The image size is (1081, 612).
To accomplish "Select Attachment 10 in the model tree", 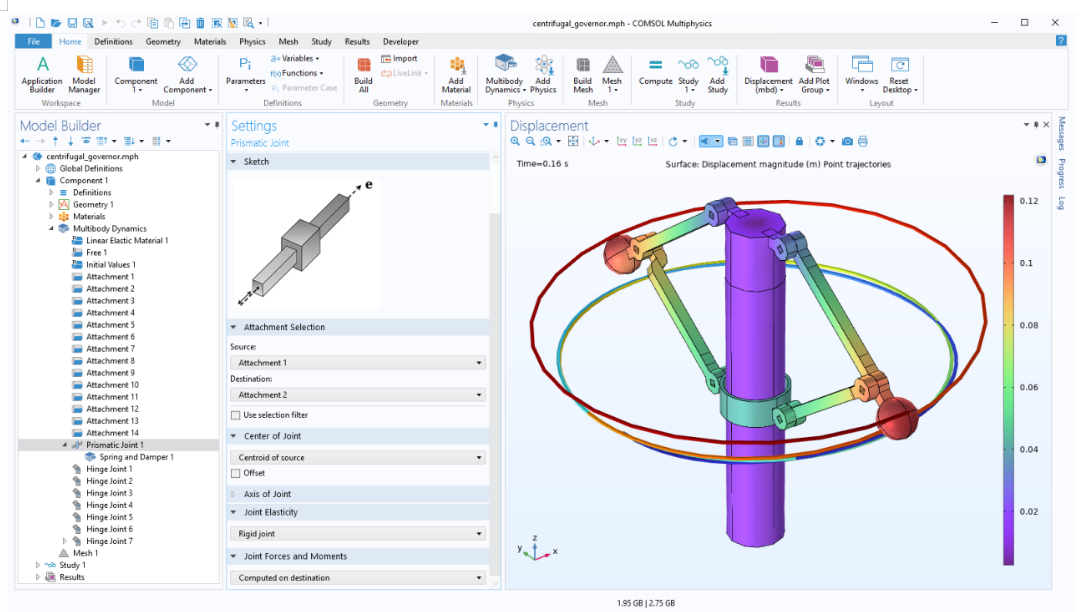I will tap(105, 385).
